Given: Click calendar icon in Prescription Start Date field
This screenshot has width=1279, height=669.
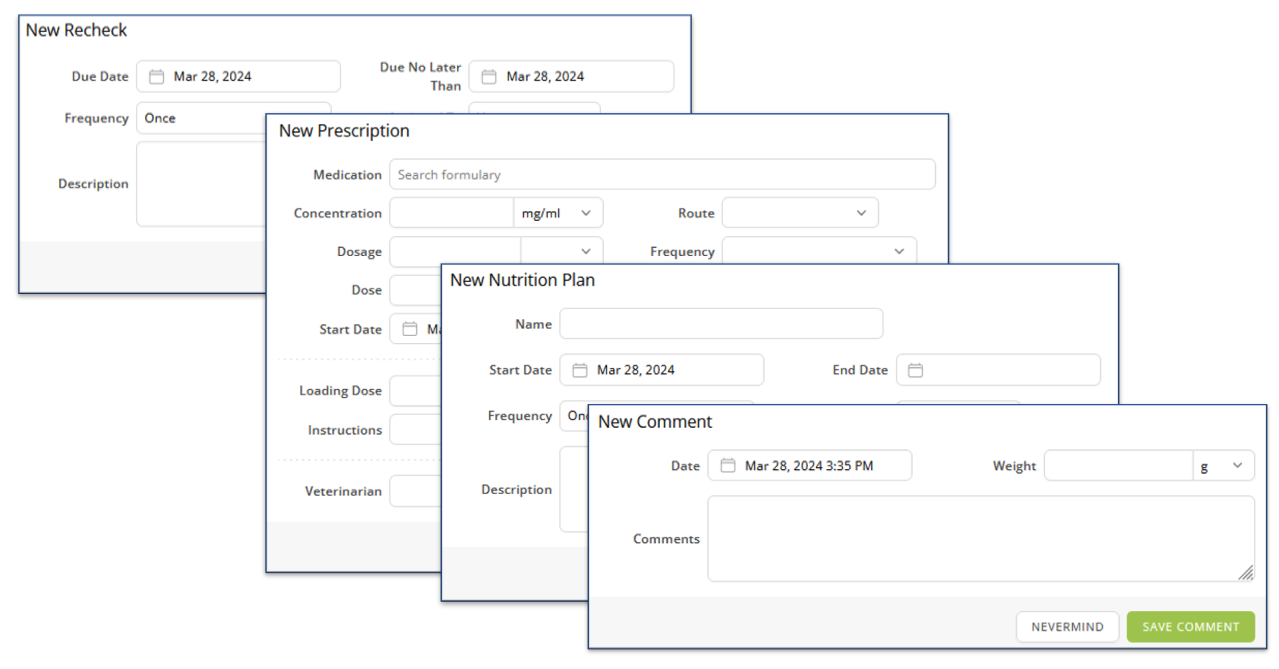Looking at the screenshot, I should coord(410,329).
